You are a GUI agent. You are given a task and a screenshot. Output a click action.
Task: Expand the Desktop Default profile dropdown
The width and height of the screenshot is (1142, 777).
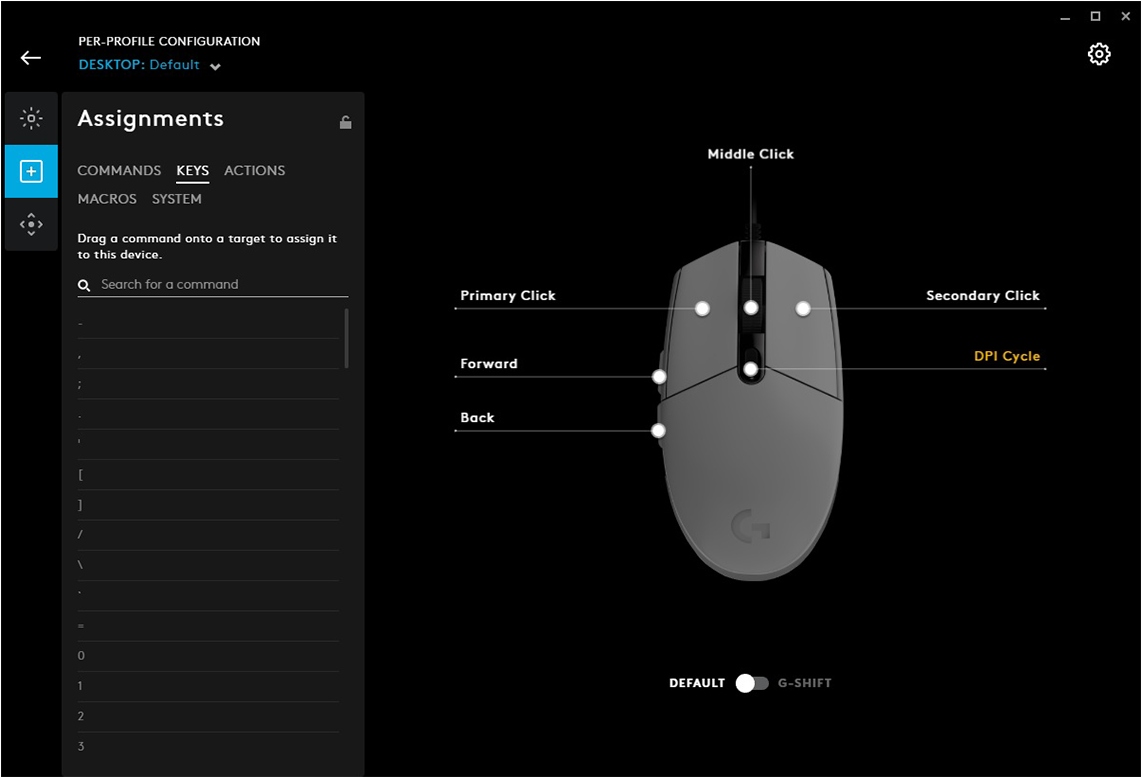(215, 66)
